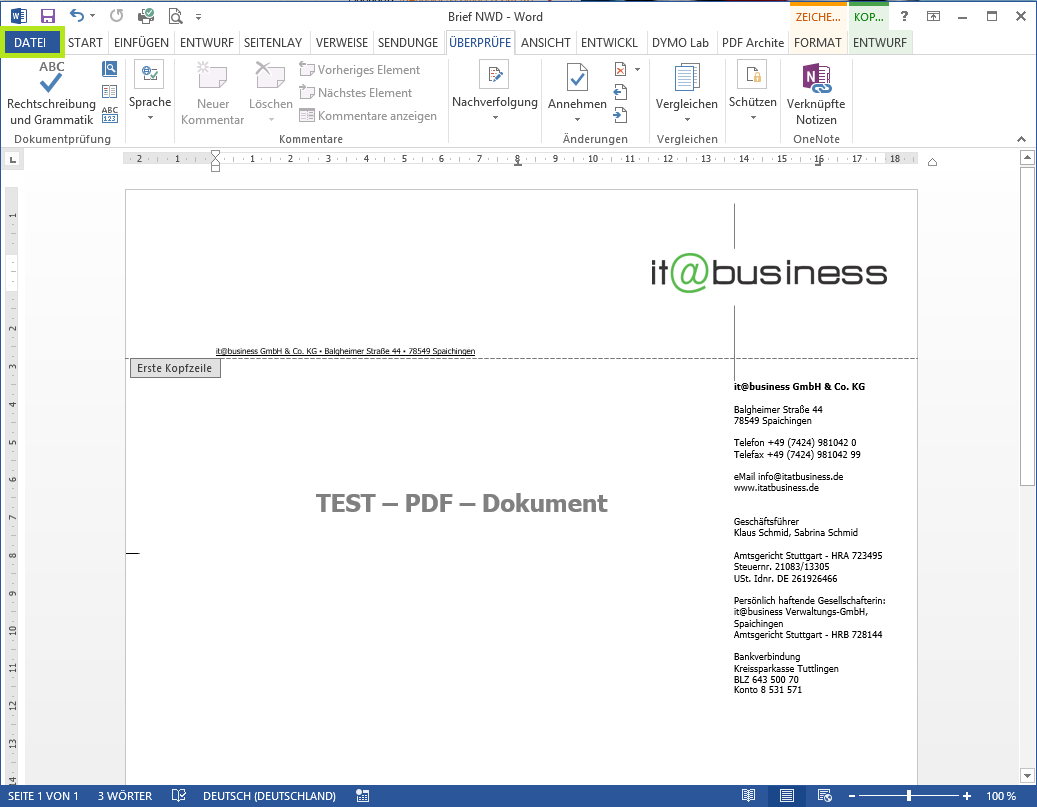Open the SENDUNGE tab
This screenshot has width=1037, height=807.
[x=407, y=42]
